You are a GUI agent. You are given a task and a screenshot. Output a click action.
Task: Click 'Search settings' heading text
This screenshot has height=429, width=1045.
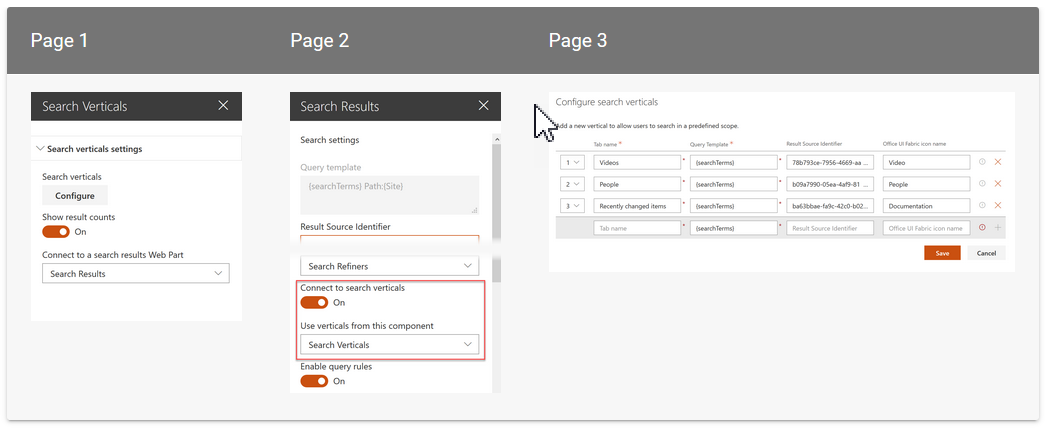[x=330, y=140]
